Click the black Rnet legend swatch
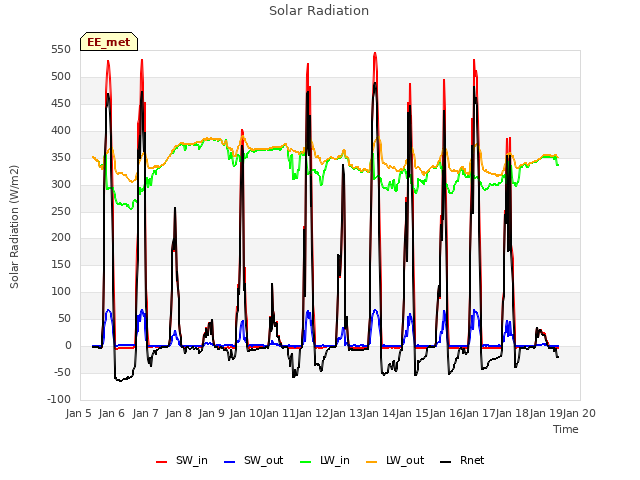640x480 pixels. point(446,462)
